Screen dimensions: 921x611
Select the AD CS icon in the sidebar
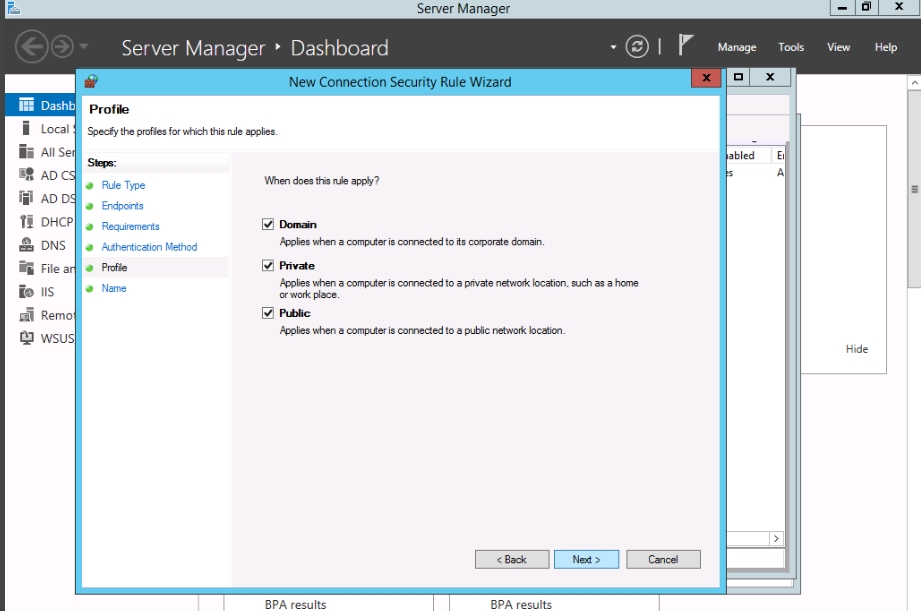point(26,174)
